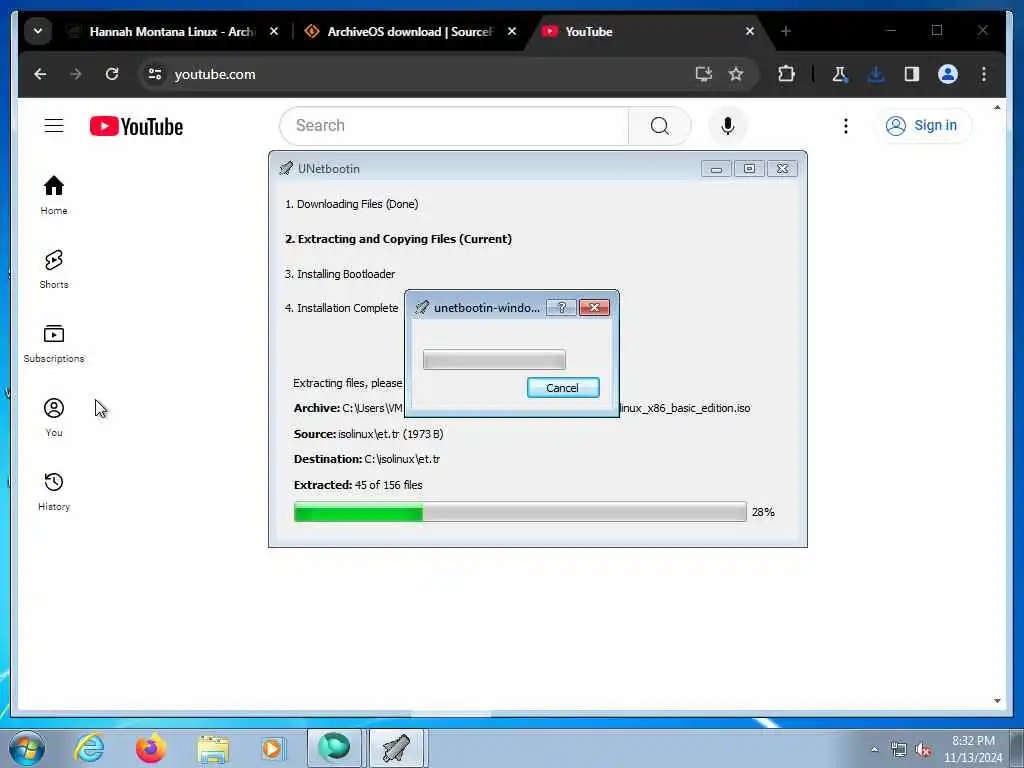1024x768 pixels.
Task: Click the YouTube logo
Action: [136, 126]
